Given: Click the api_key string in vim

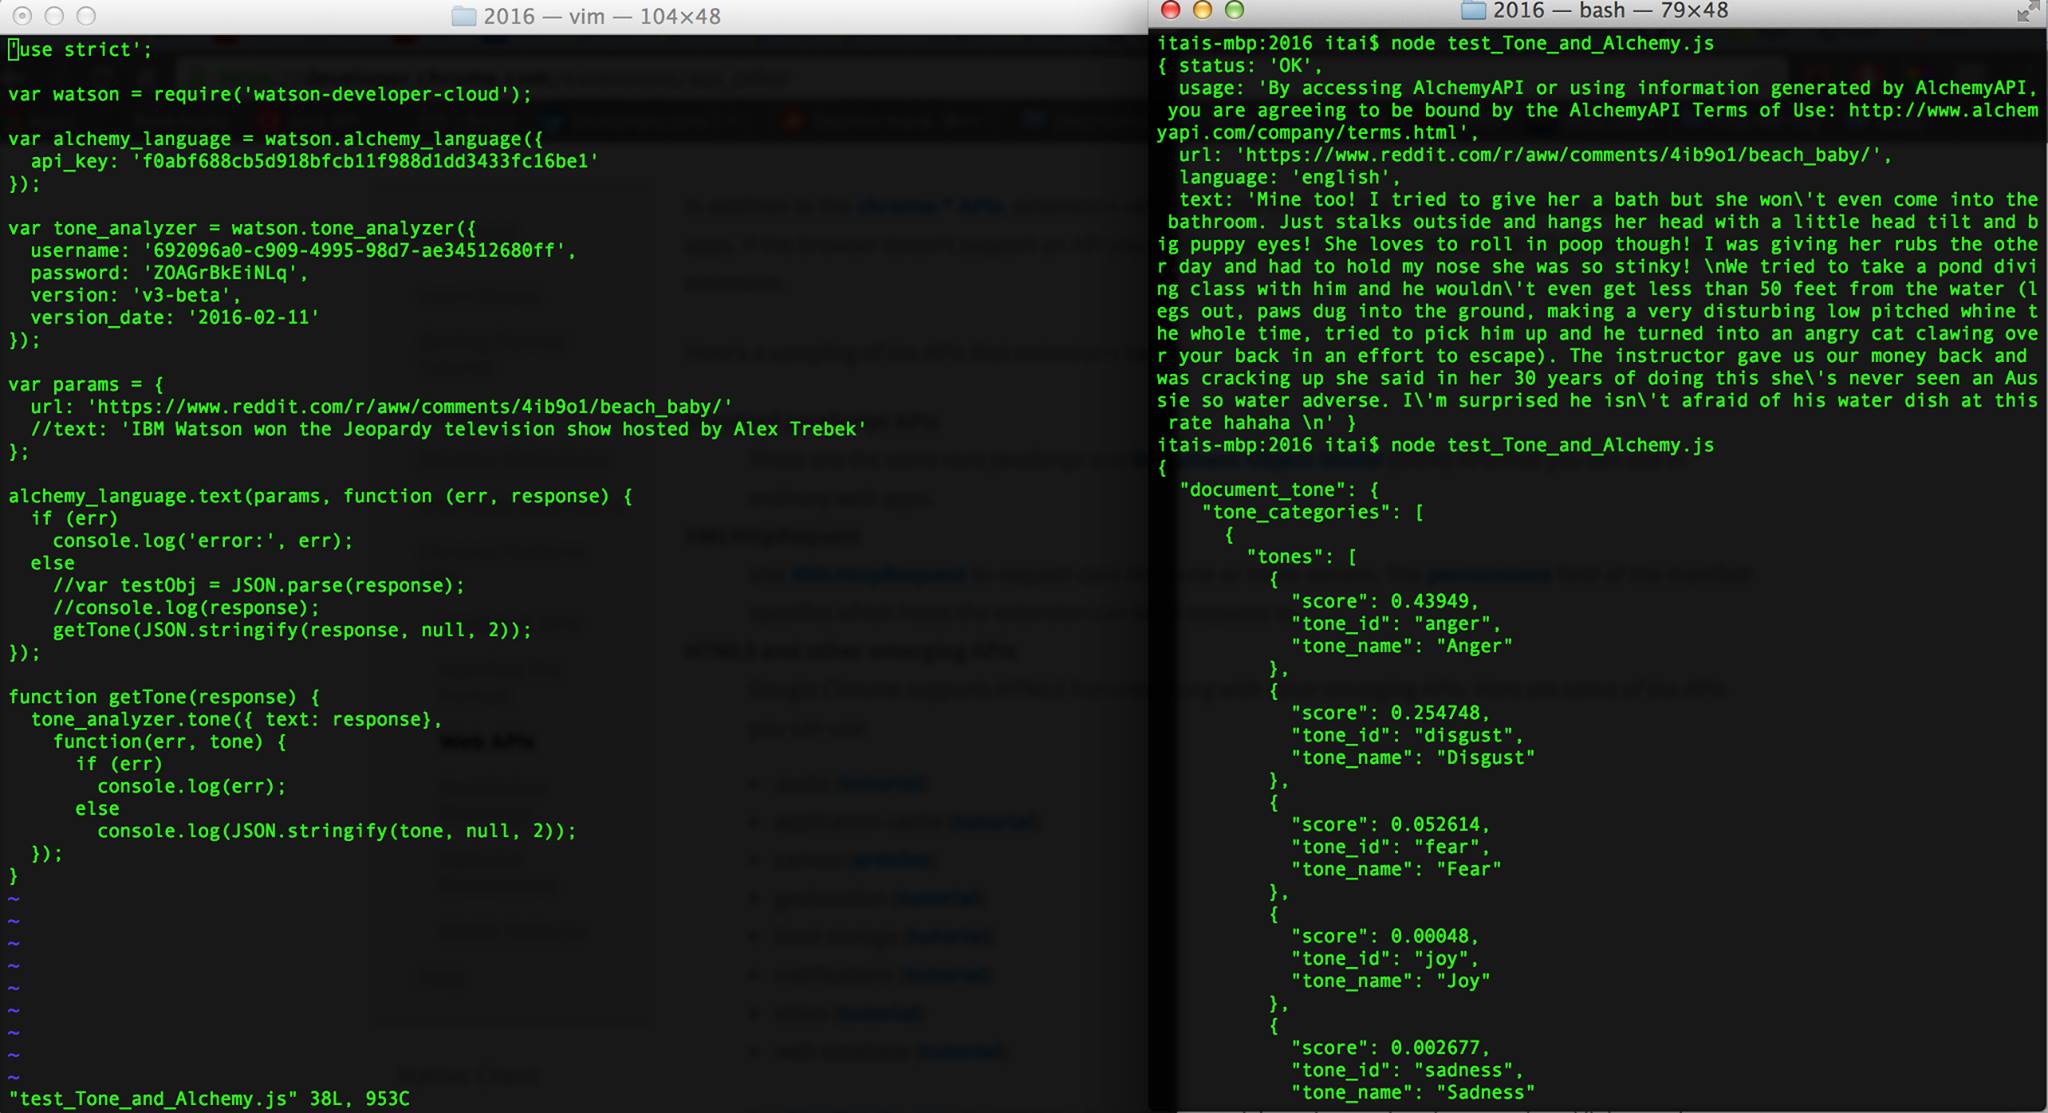Looking at the screenshot, I should click(365, 161).
